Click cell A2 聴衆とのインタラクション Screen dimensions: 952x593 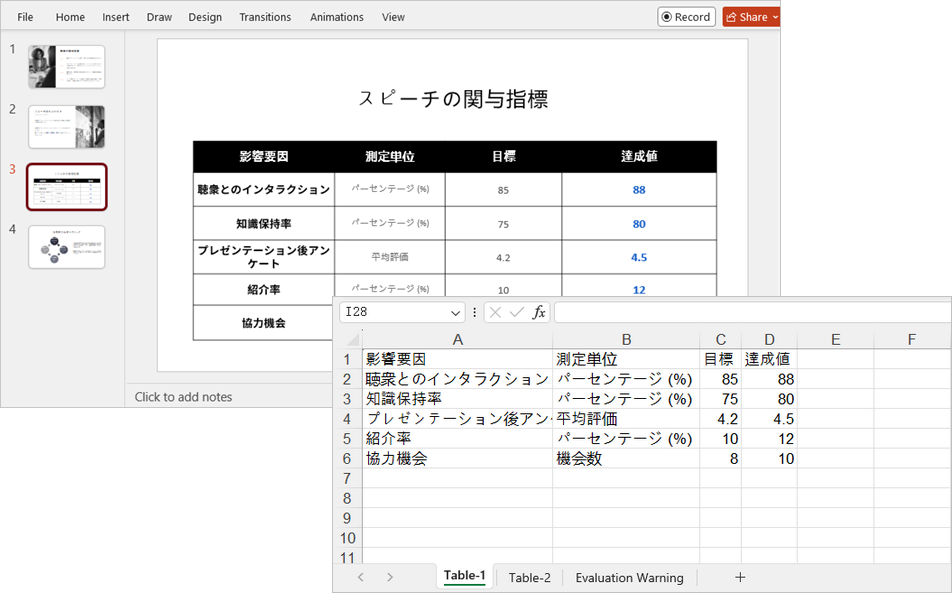pyautogui.click(x=458, y=379)
